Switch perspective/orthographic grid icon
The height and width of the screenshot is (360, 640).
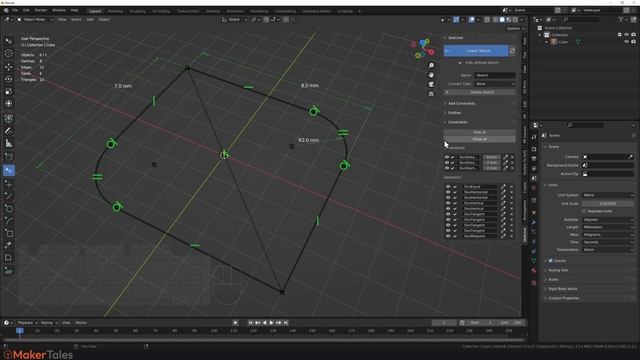pyautogui.click(x=431, y=93)
